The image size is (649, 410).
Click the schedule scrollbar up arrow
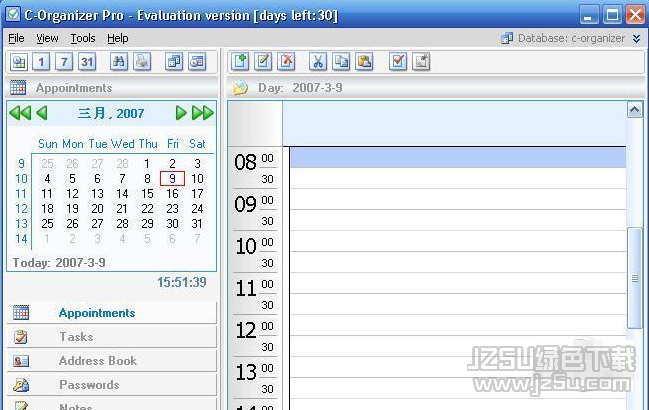coord(635,110)
